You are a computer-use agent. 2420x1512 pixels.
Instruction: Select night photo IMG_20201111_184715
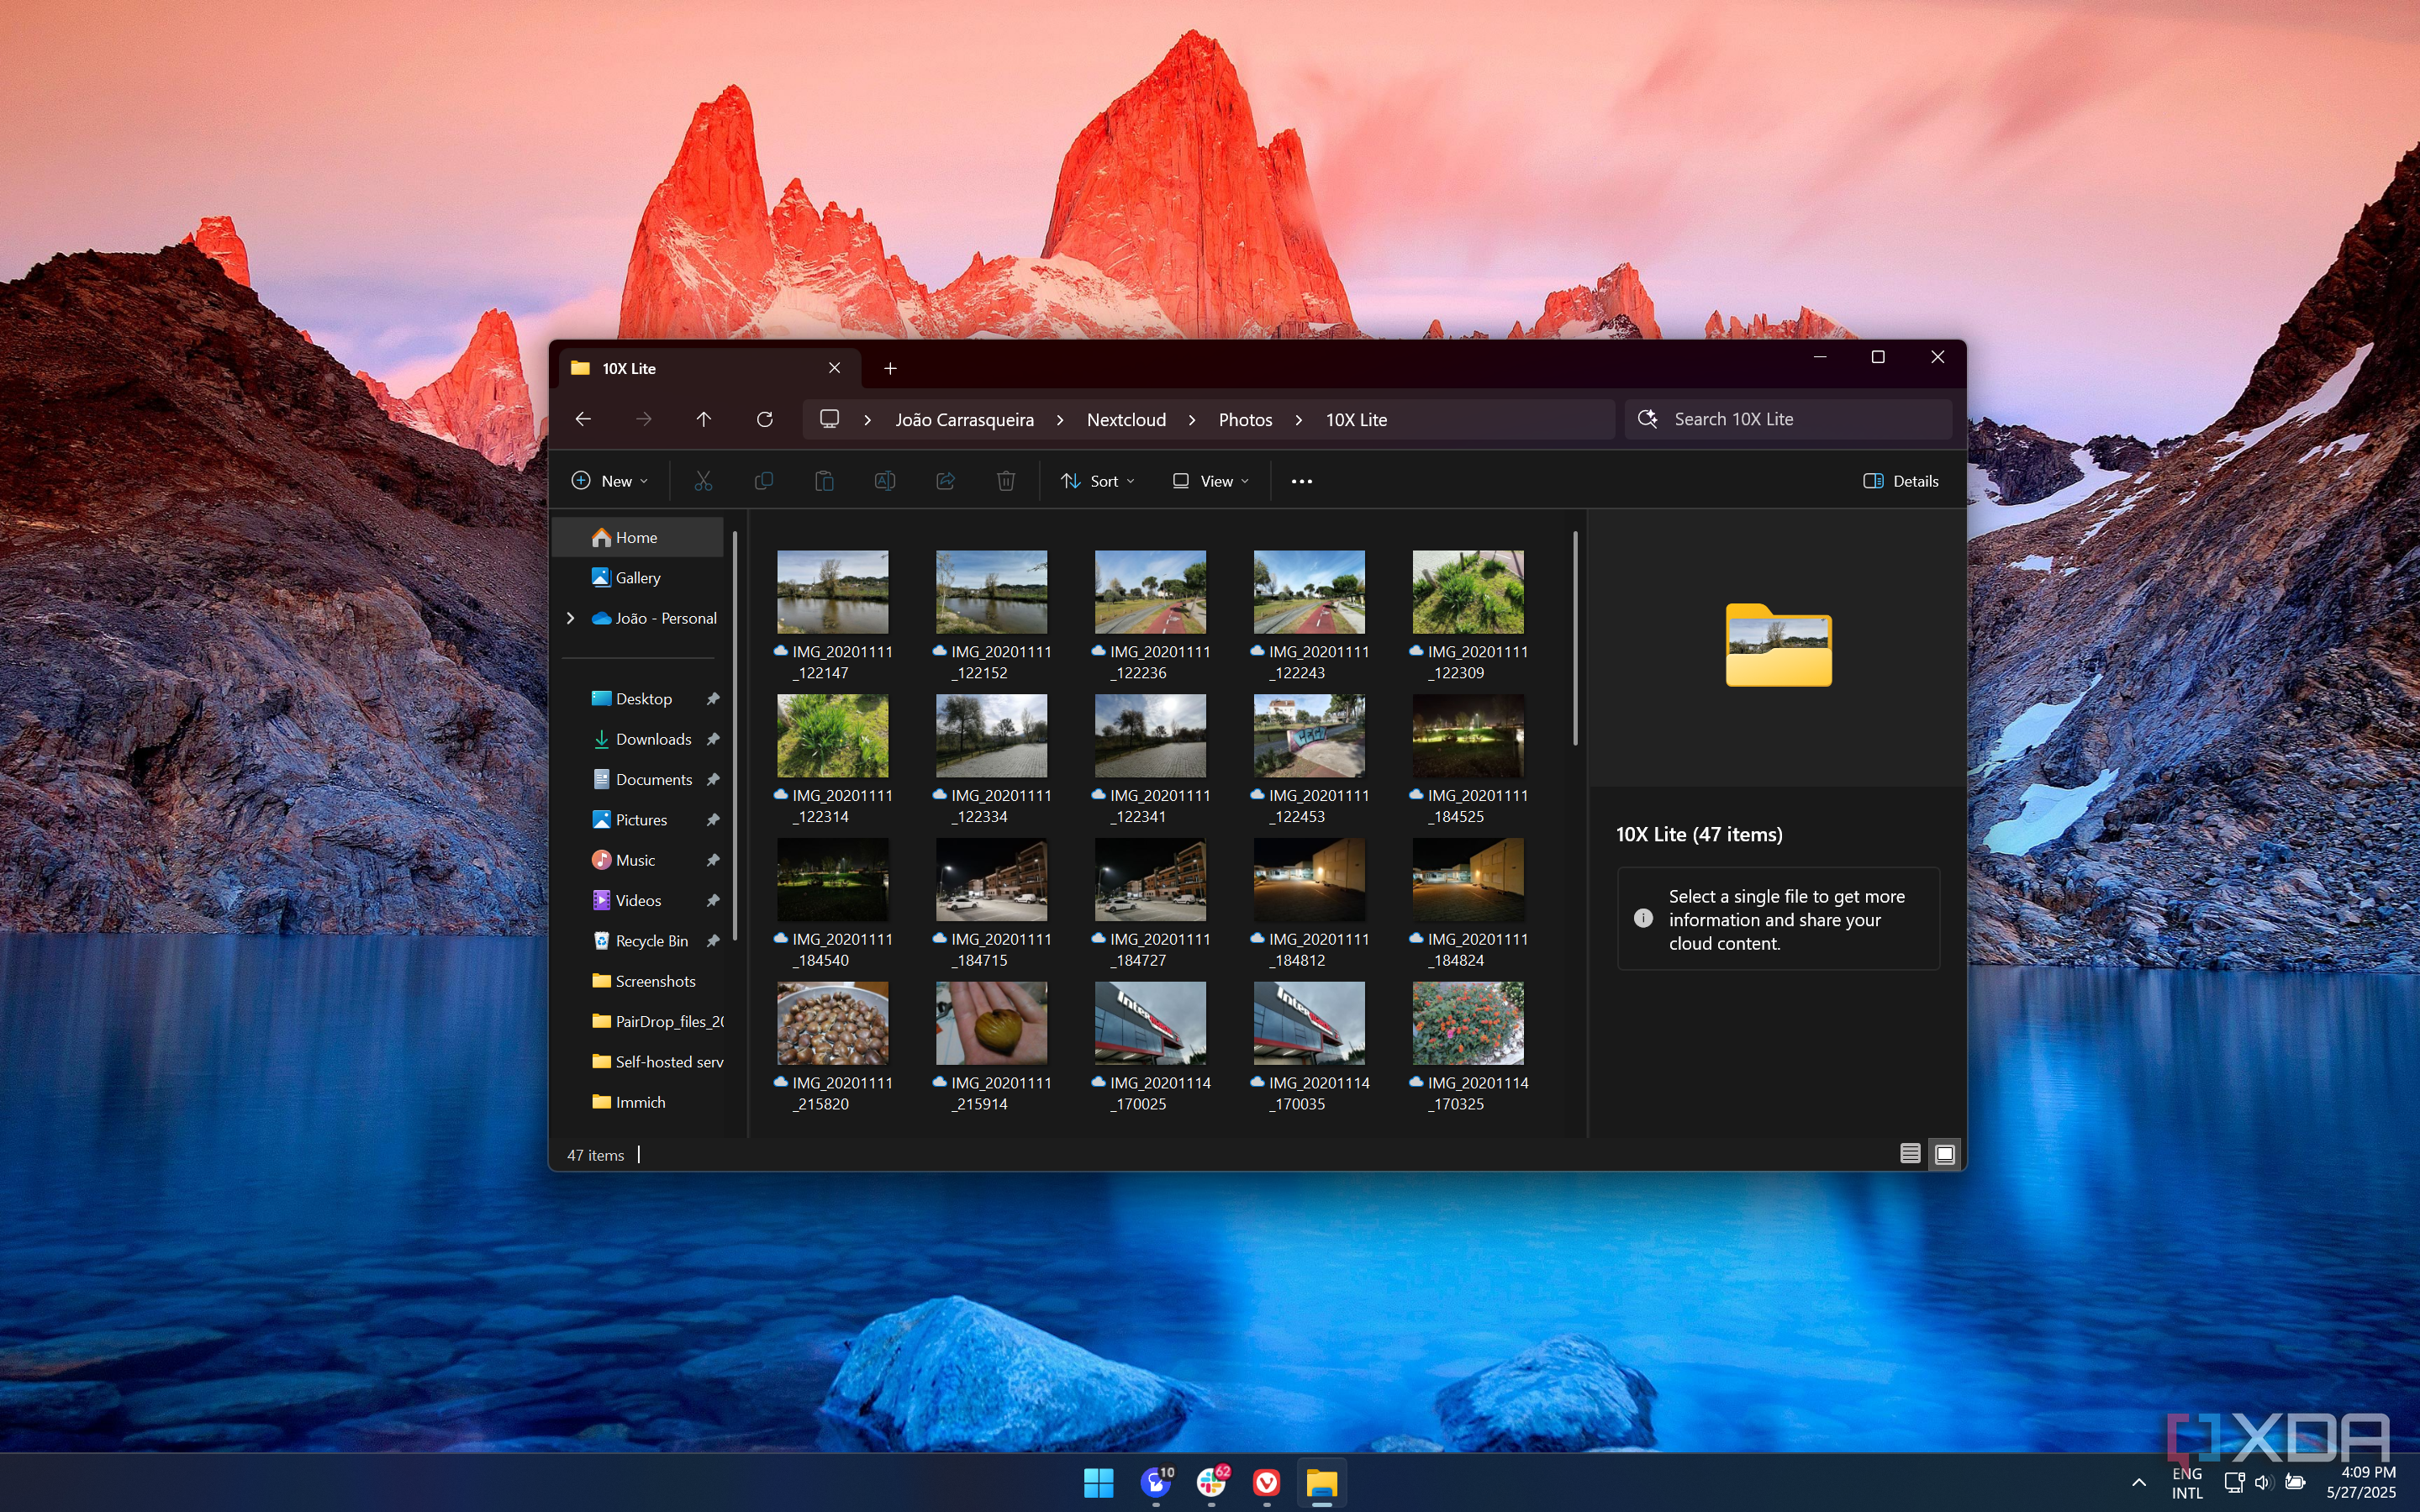pos(991,880)
